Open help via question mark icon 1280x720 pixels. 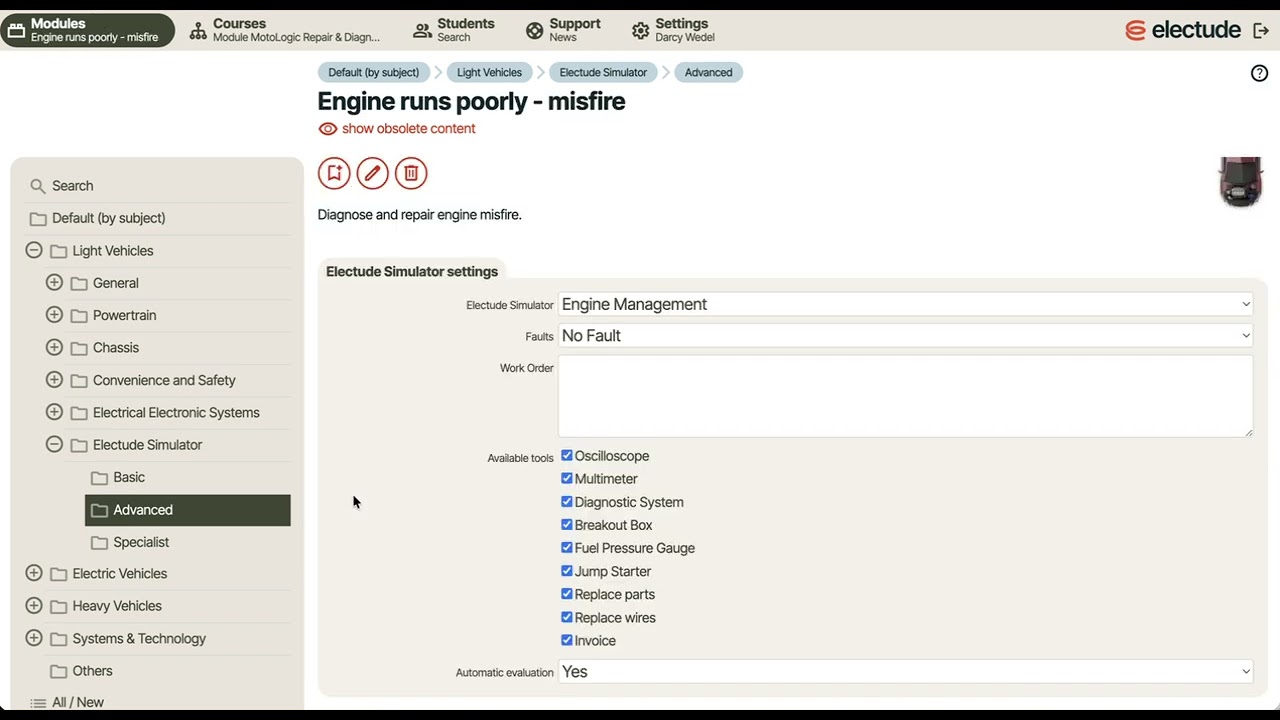tap(1260, 73)
